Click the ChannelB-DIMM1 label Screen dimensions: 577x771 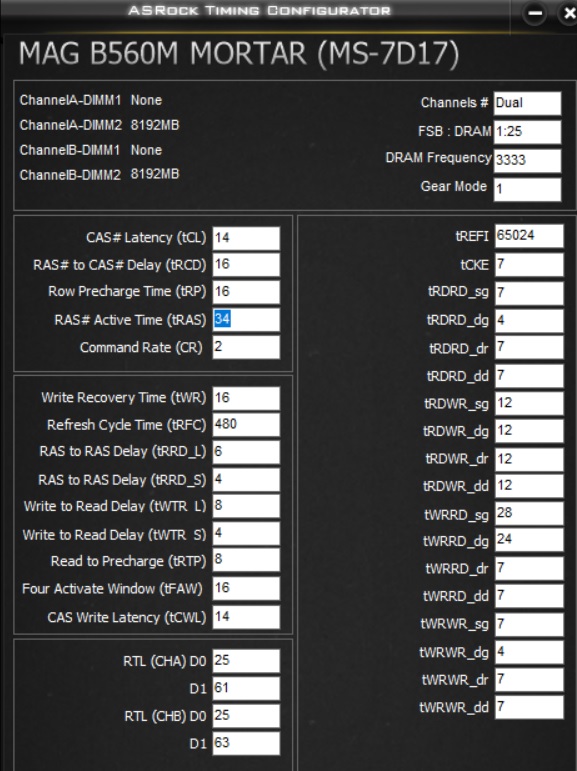pos(70,150)
